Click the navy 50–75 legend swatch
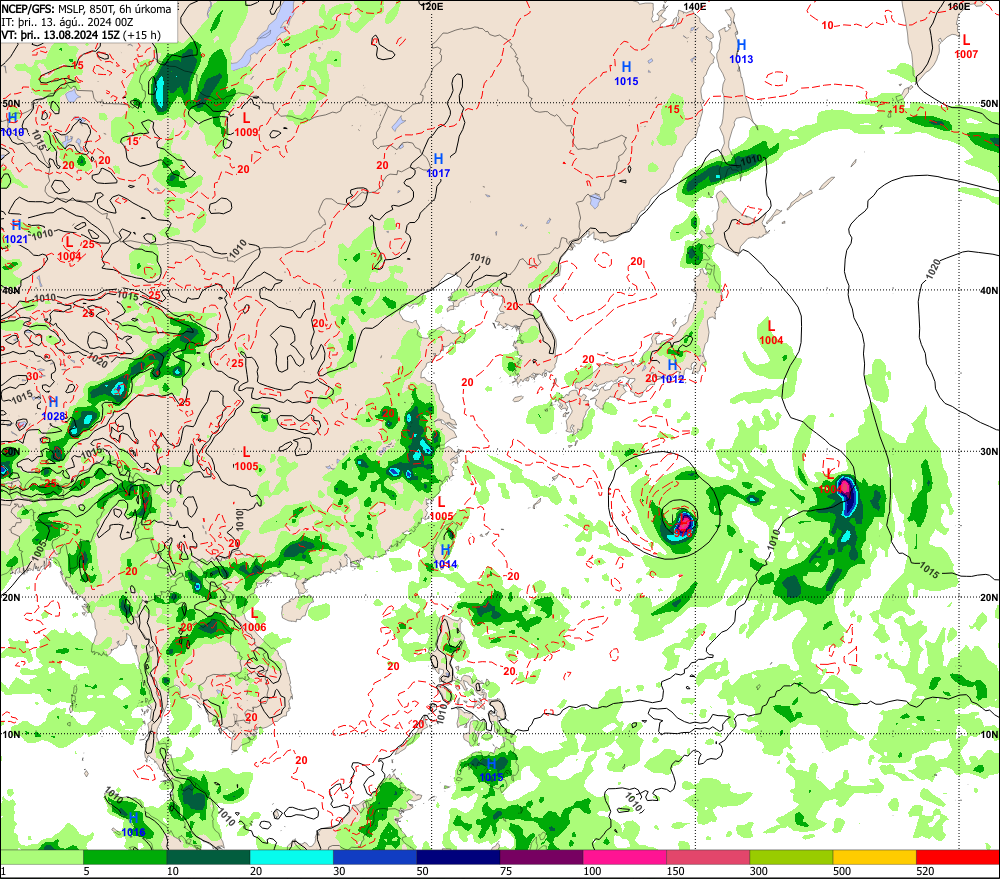 [x=458, y=857]
